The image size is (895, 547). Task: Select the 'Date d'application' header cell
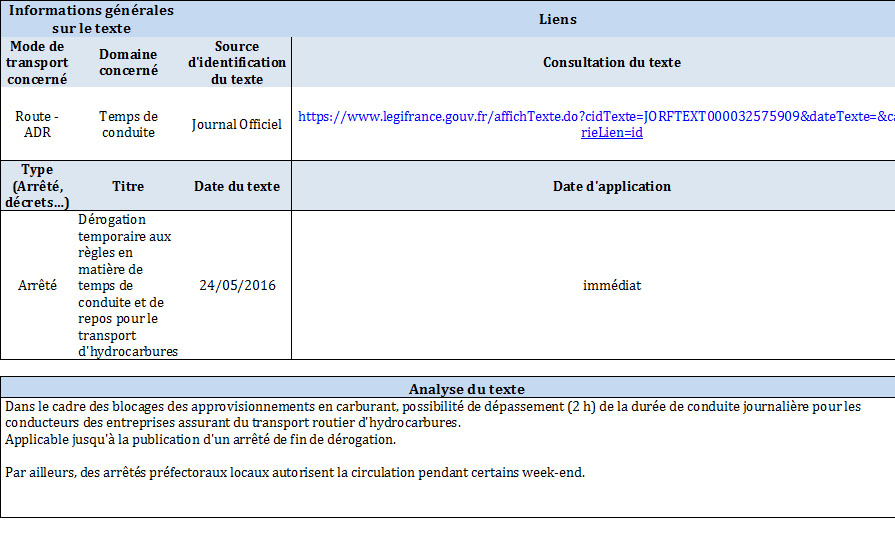click(x=611, y=186)
